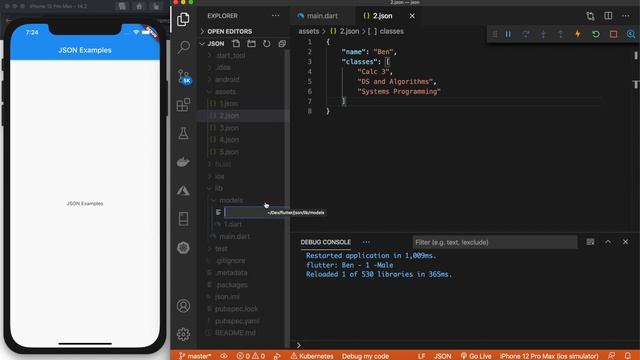Toggle word wrap in debug console
640x360 pixels.
[x=590, y=242]
